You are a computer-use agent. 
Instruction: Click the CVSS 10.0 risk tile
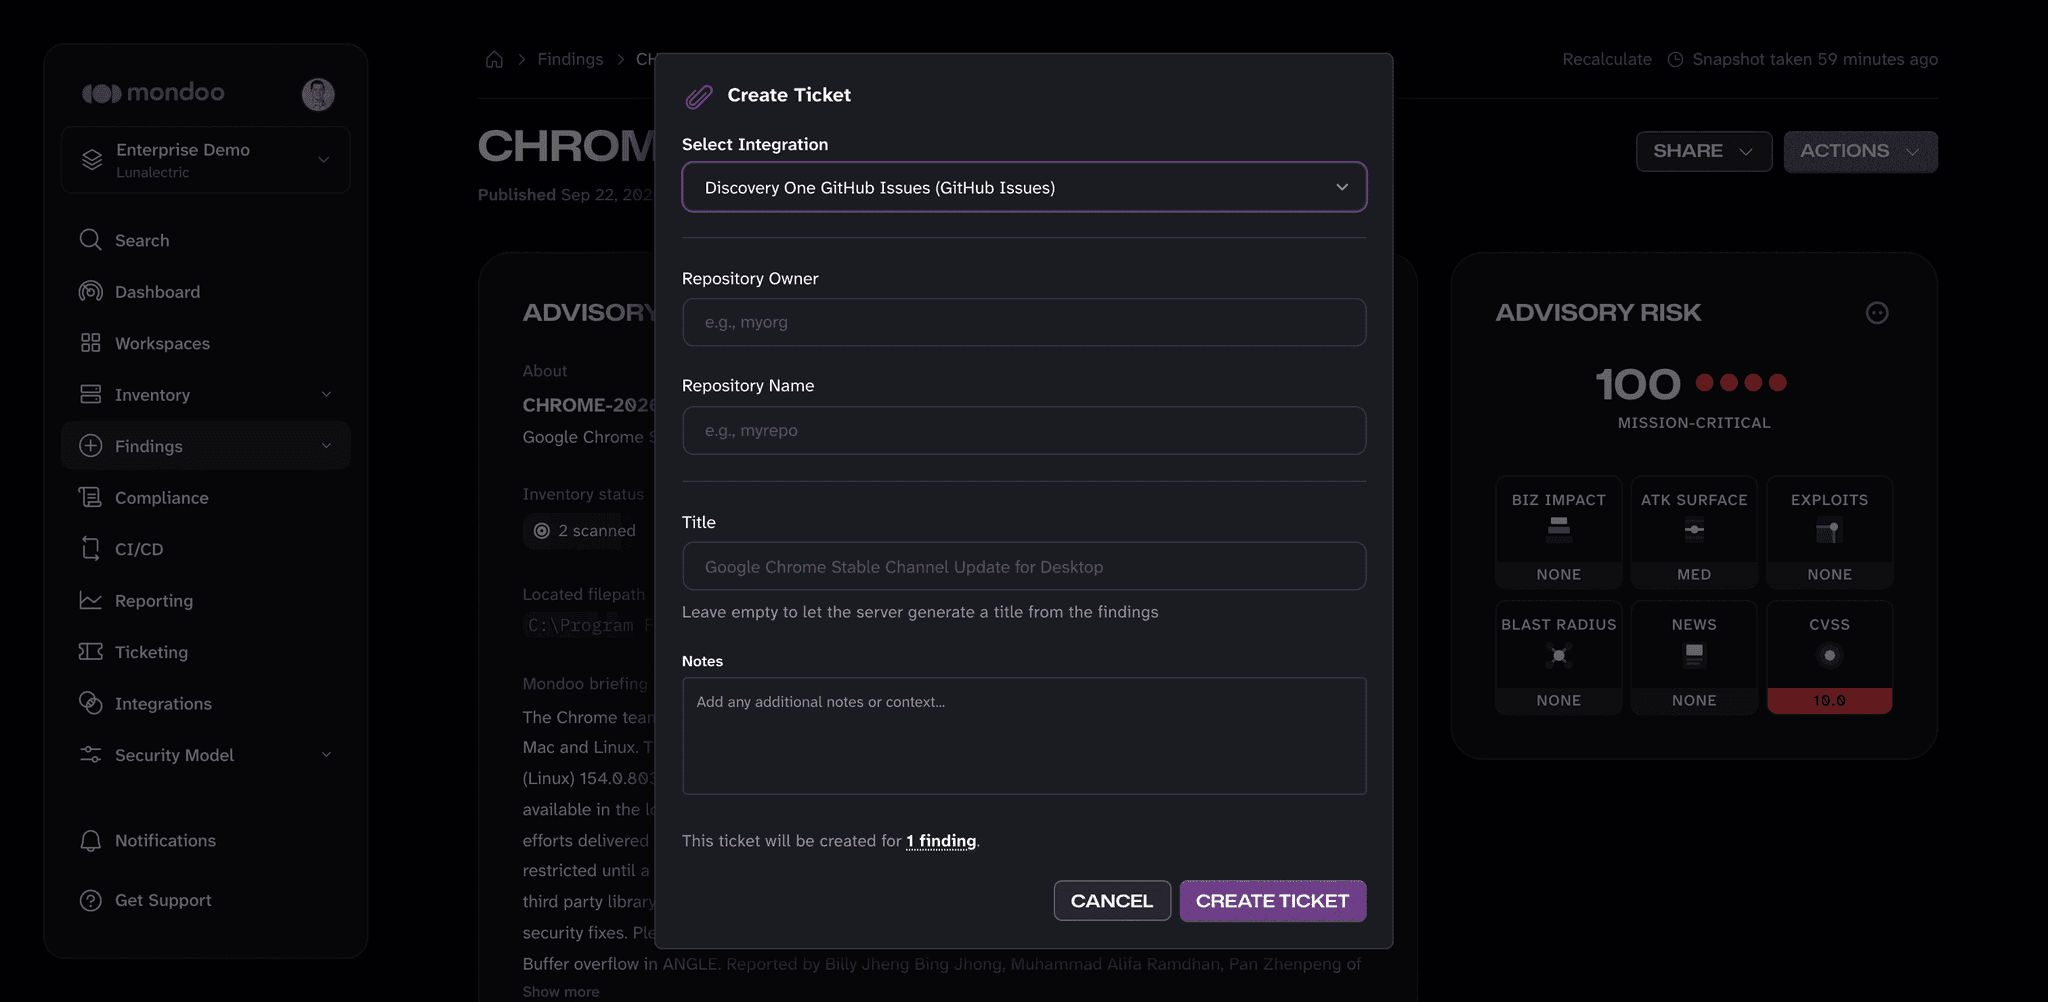pyautogui.click(x=1829, y=658)
